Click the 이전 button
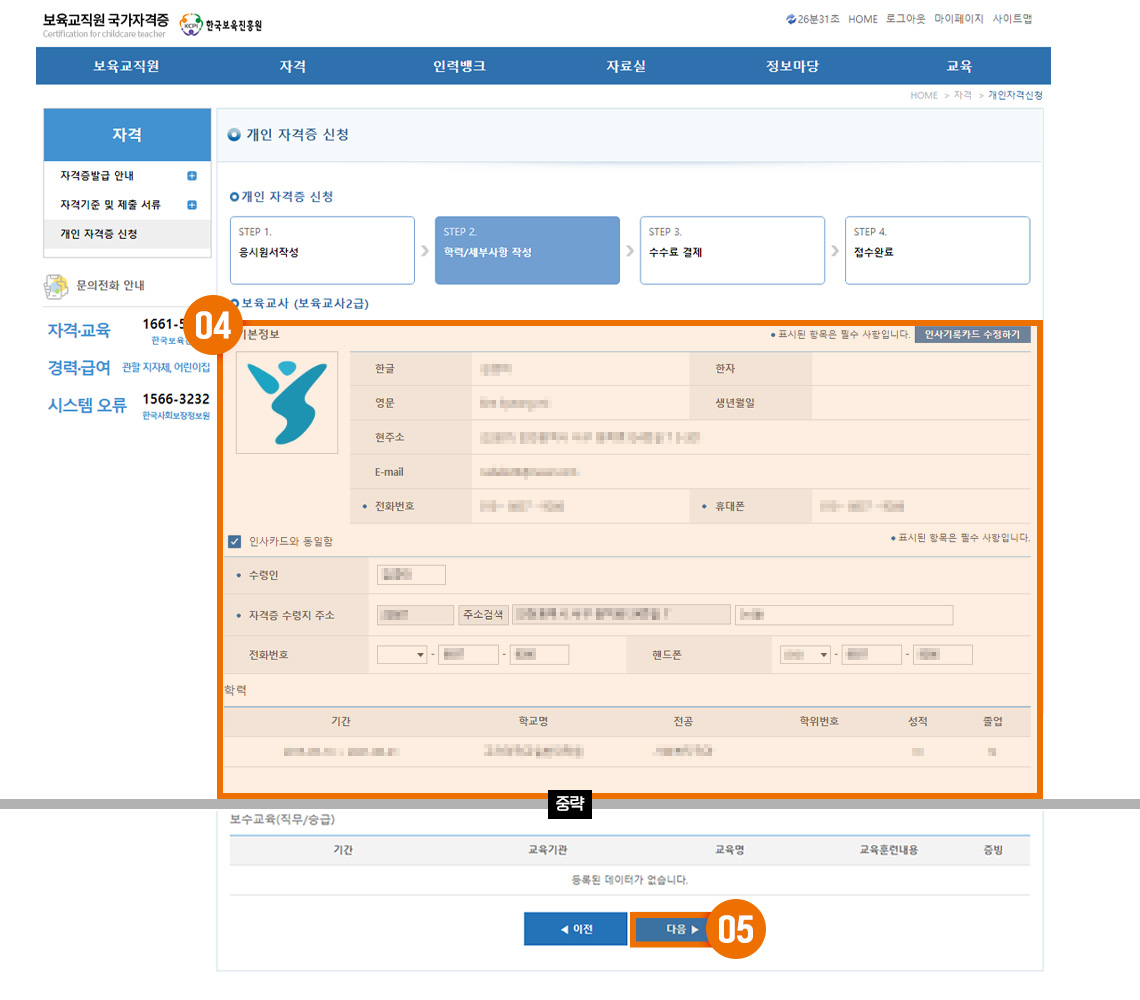Image resolution: width=1140 pixels, height=1000 pixels. pos(576,929)
